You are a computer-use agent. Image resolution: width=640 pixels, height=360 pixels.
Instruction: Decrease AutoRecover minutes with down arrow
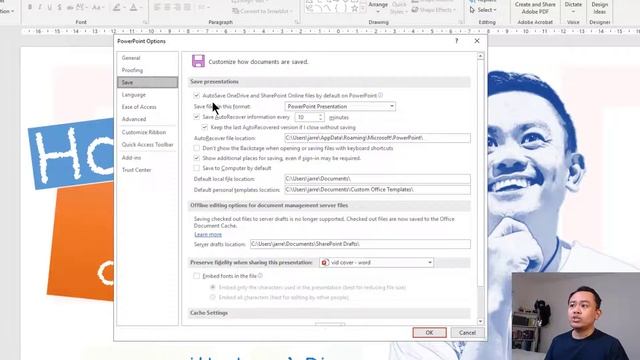321,119
